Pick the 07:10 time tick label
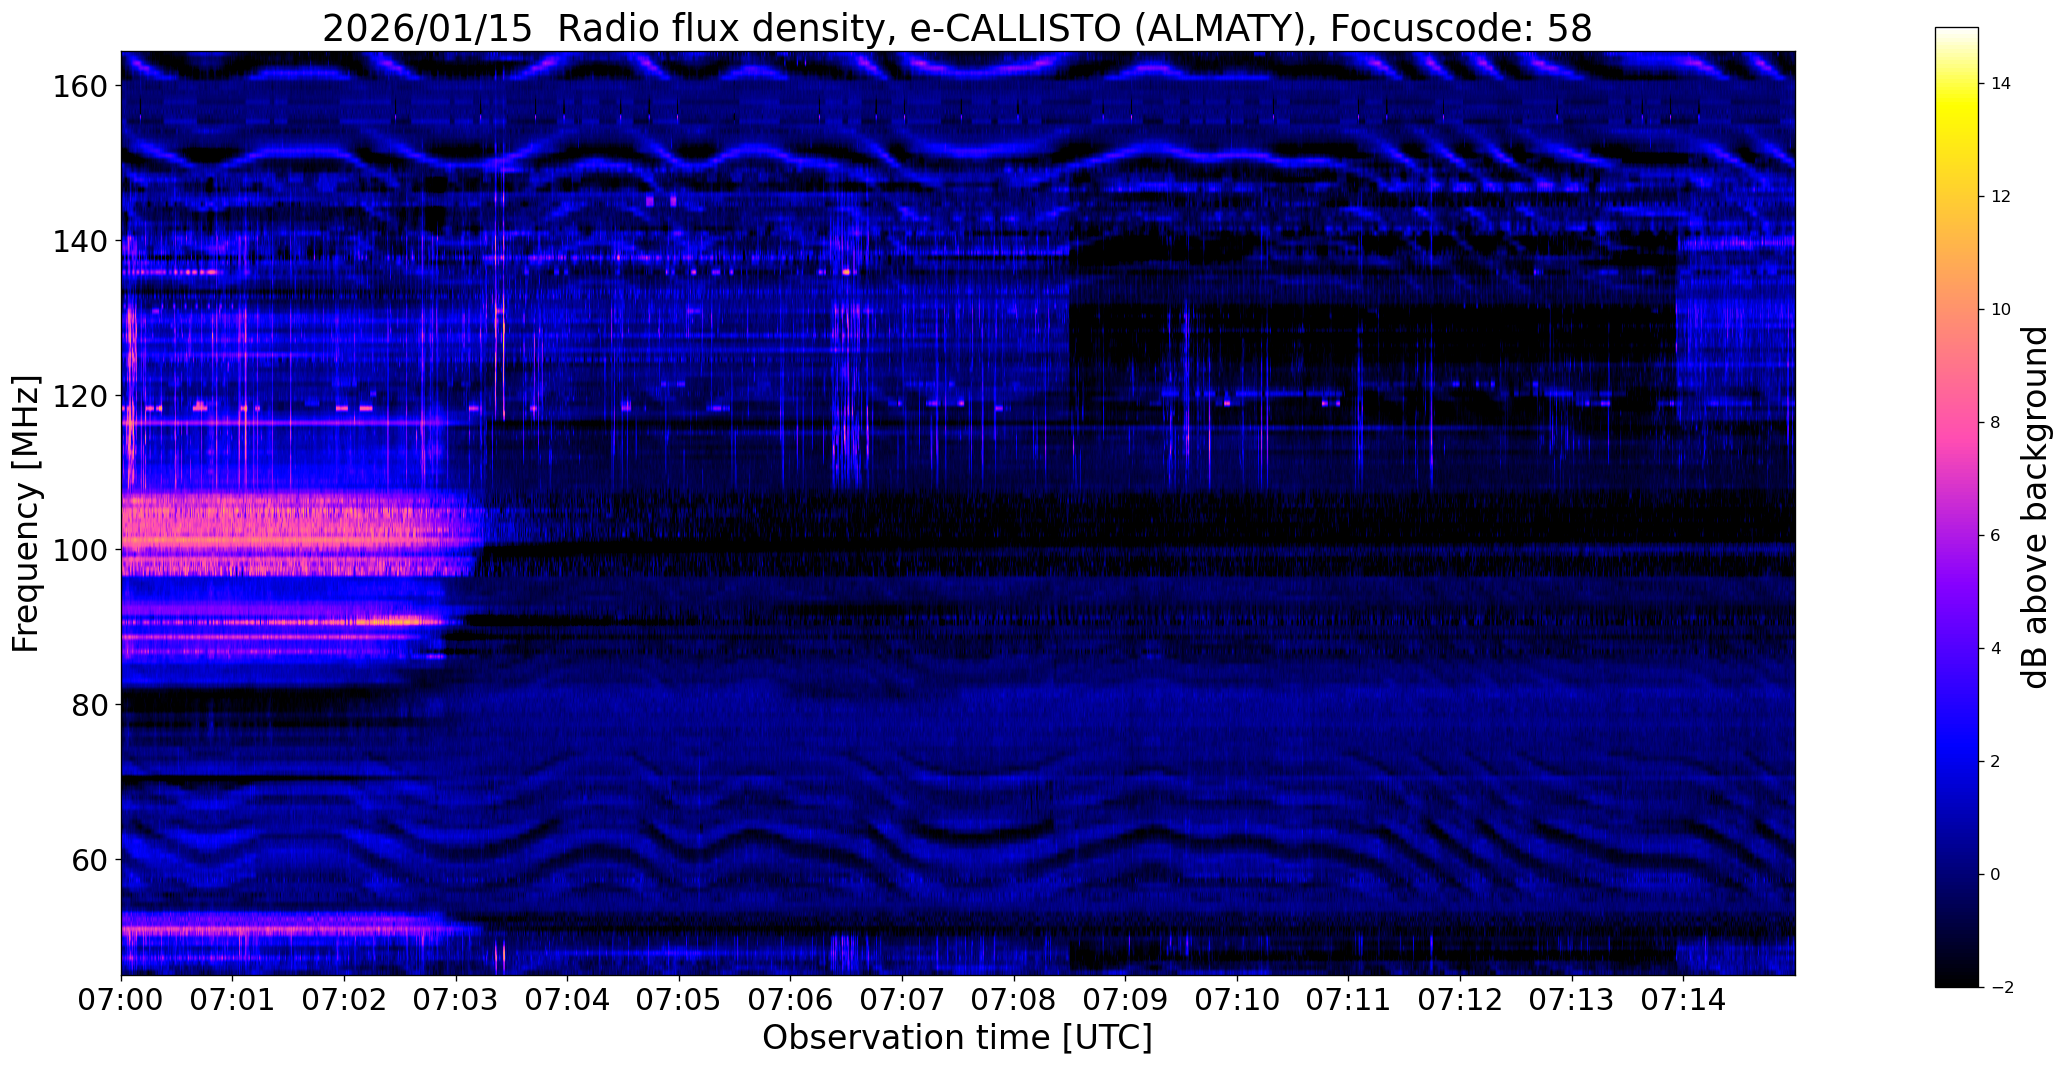Viewport: 2066px width, 1067px height. (x=1237, y=999)
